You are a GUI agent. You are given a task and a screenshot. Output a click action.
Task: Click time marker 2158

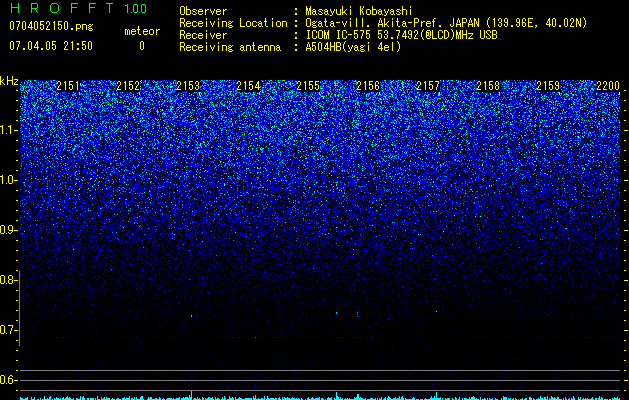click(x=488, y=86)
